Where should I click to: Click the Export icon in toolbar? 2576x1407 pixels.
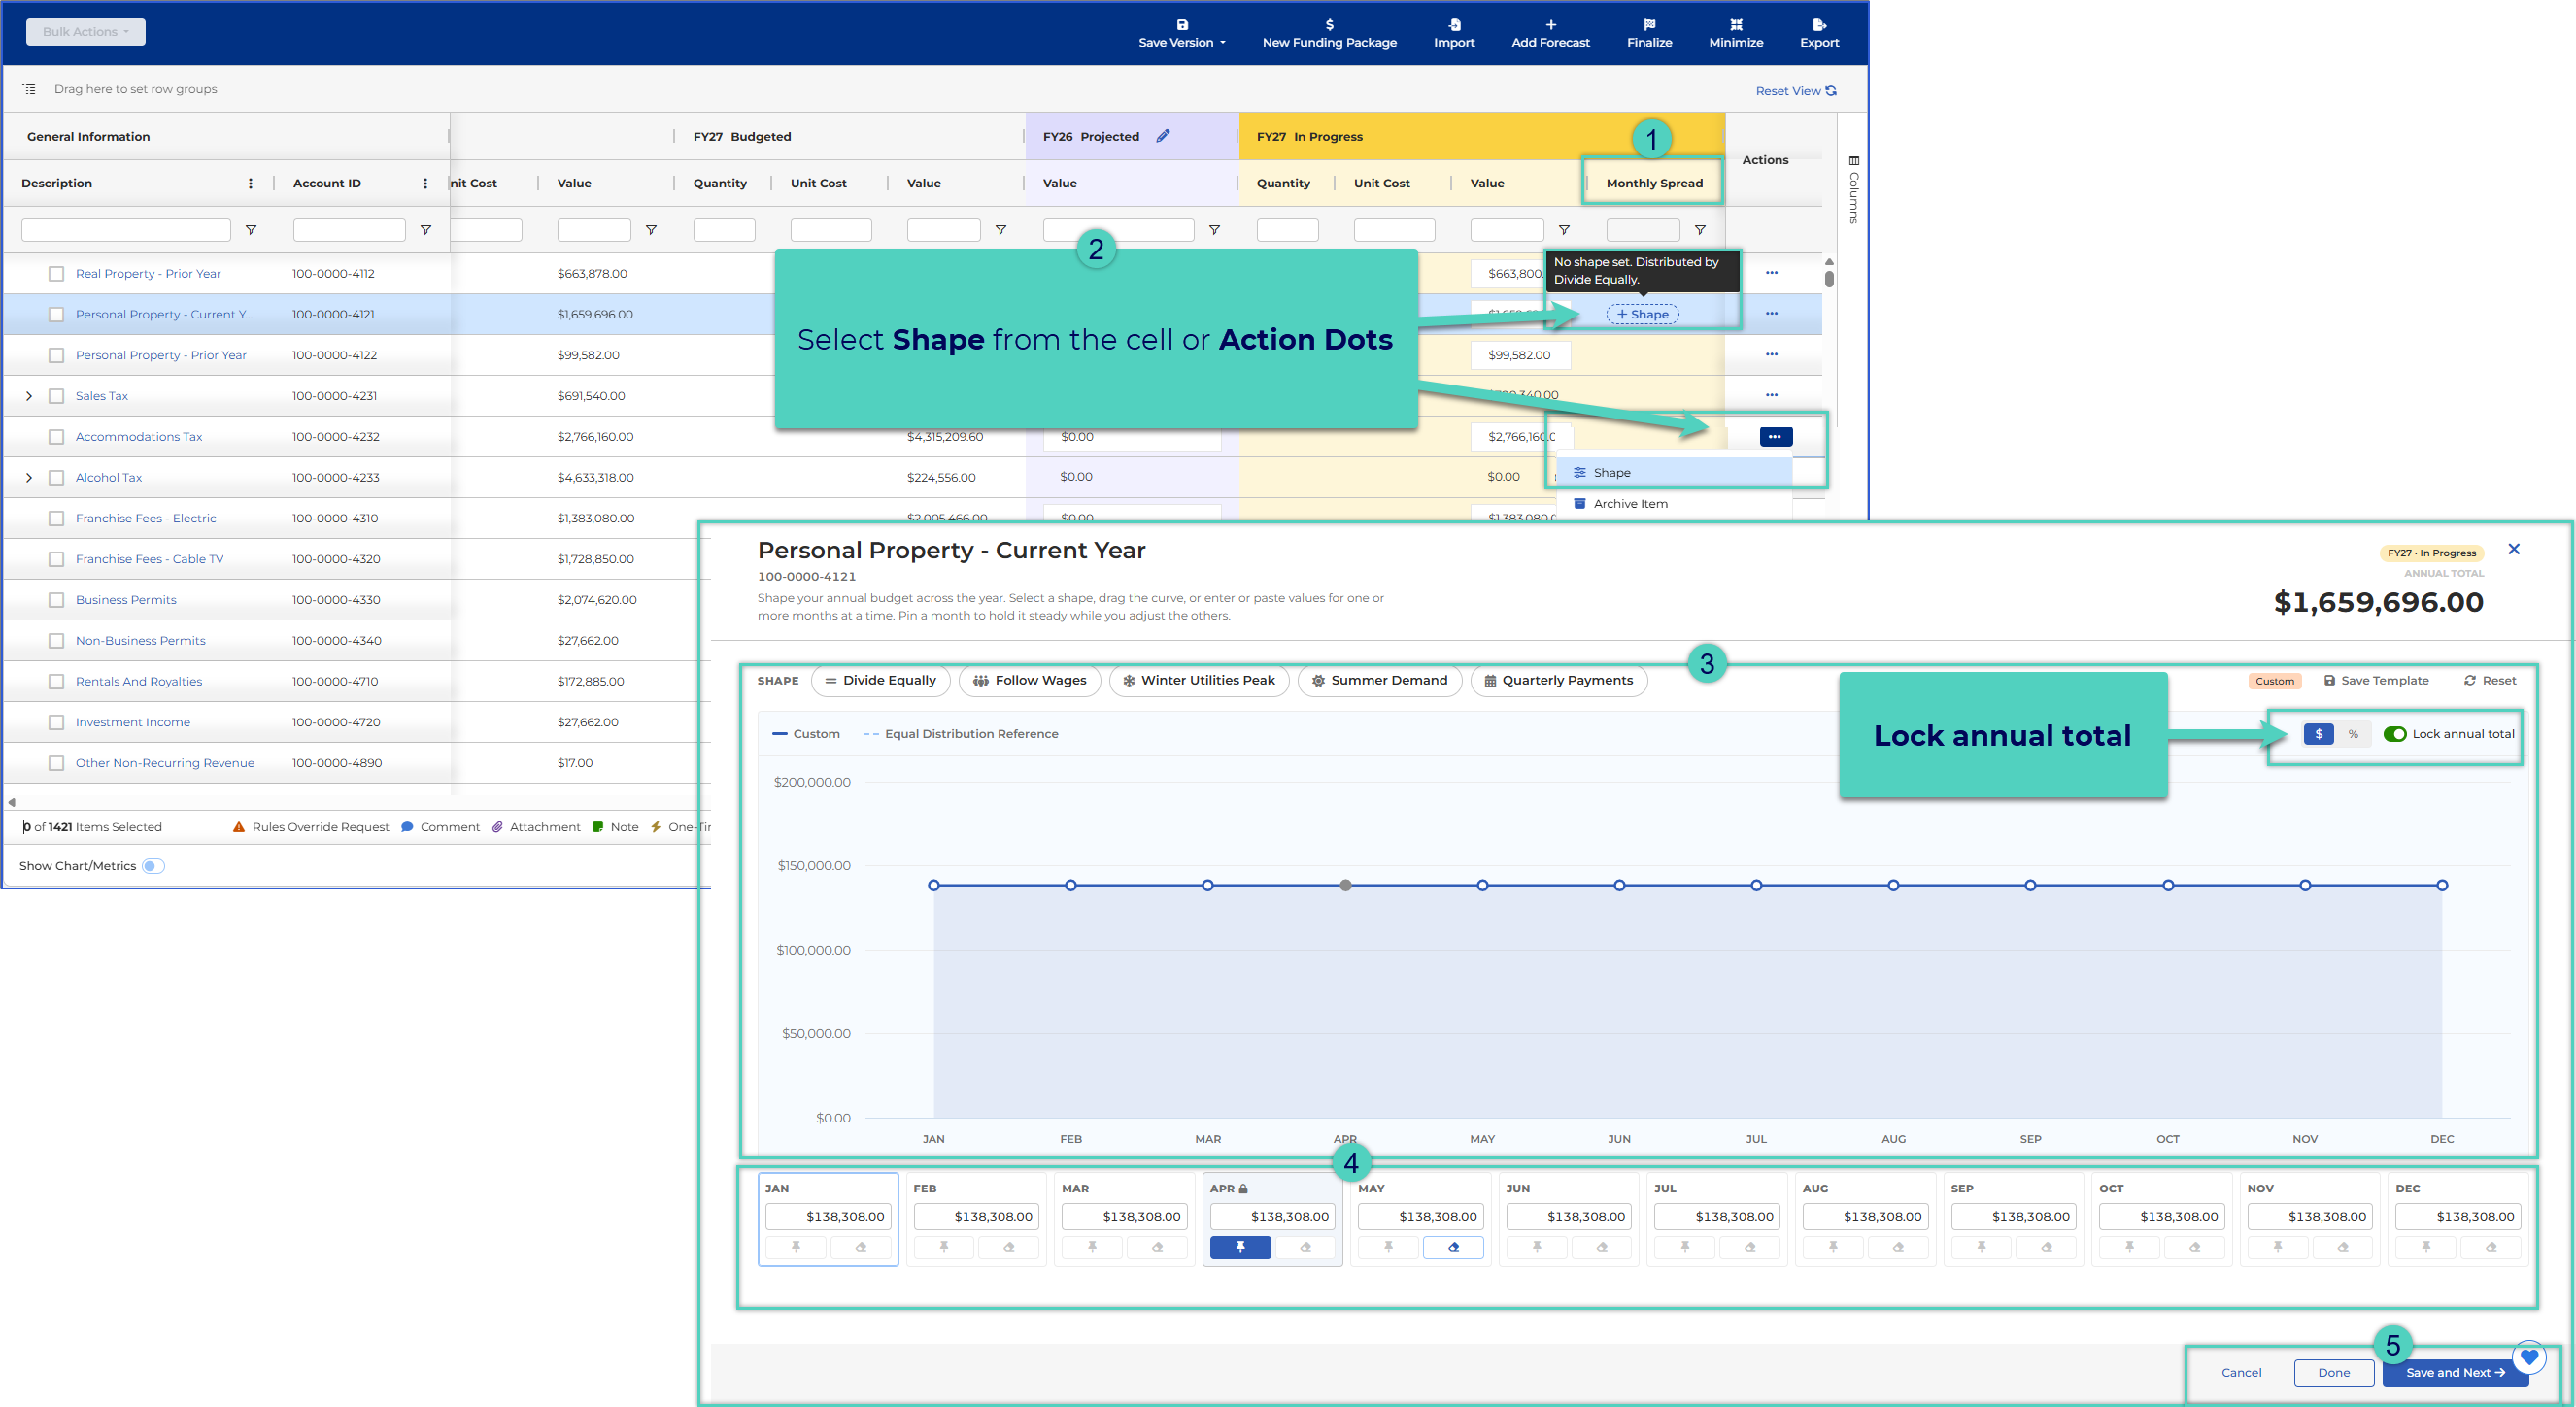(x=1818, y=24)
